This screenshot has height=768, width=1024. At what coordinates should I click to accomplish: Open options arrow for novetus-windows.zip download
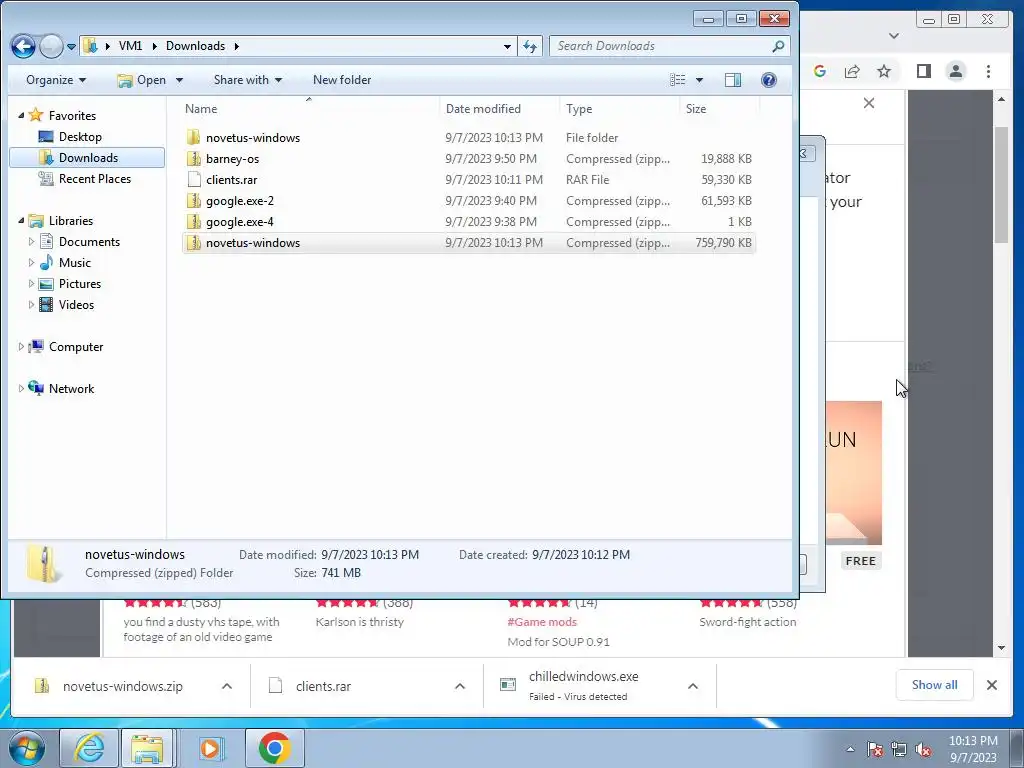227,686
